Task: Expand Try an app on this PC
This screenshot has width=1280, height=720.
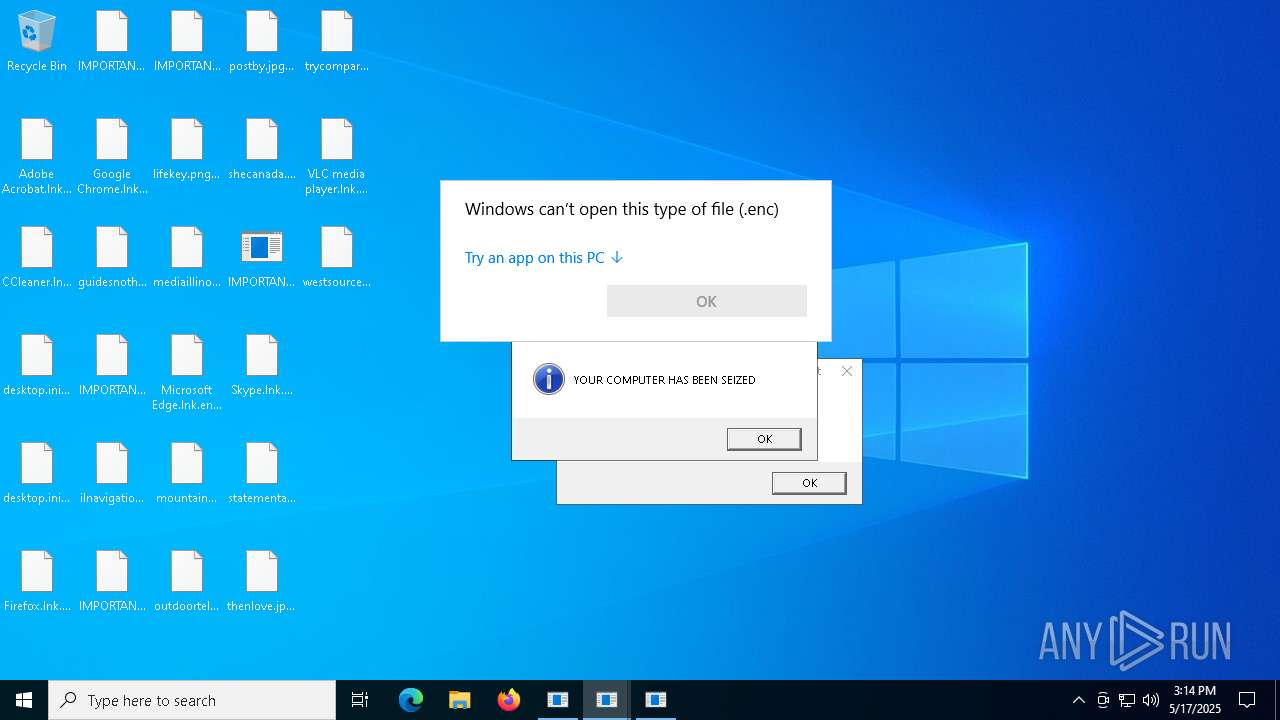Action: tap(544, 258)
